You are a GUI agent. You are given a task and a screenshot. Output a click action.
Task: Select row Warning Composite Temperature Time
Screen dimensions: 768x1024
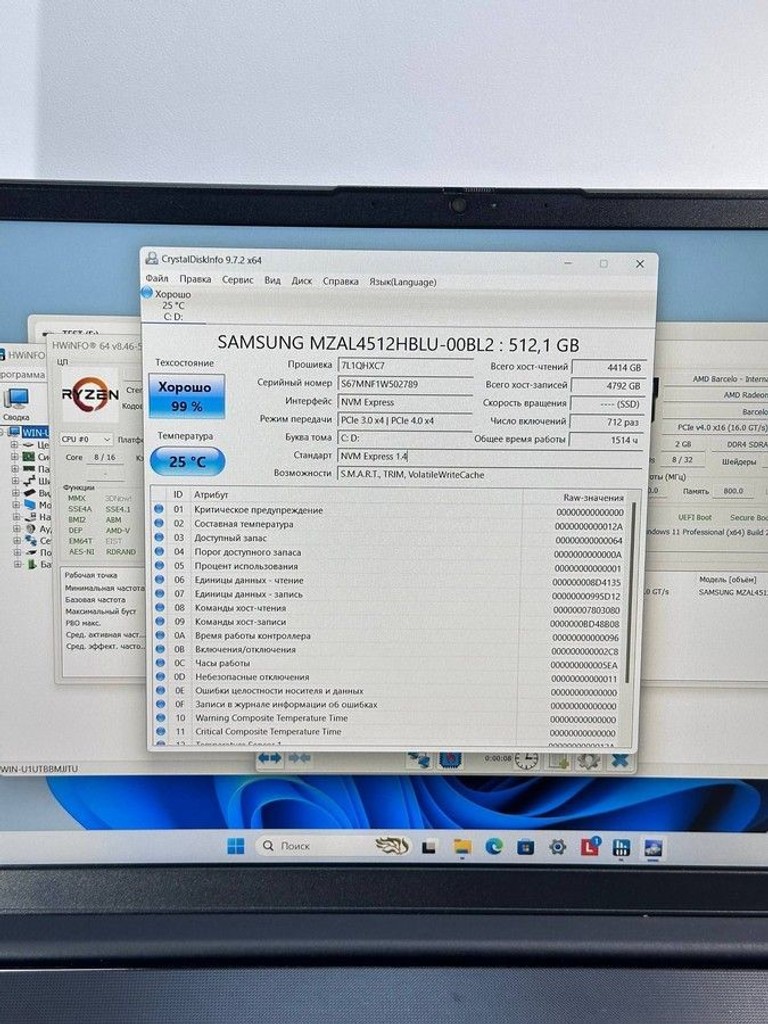(387, 718)
